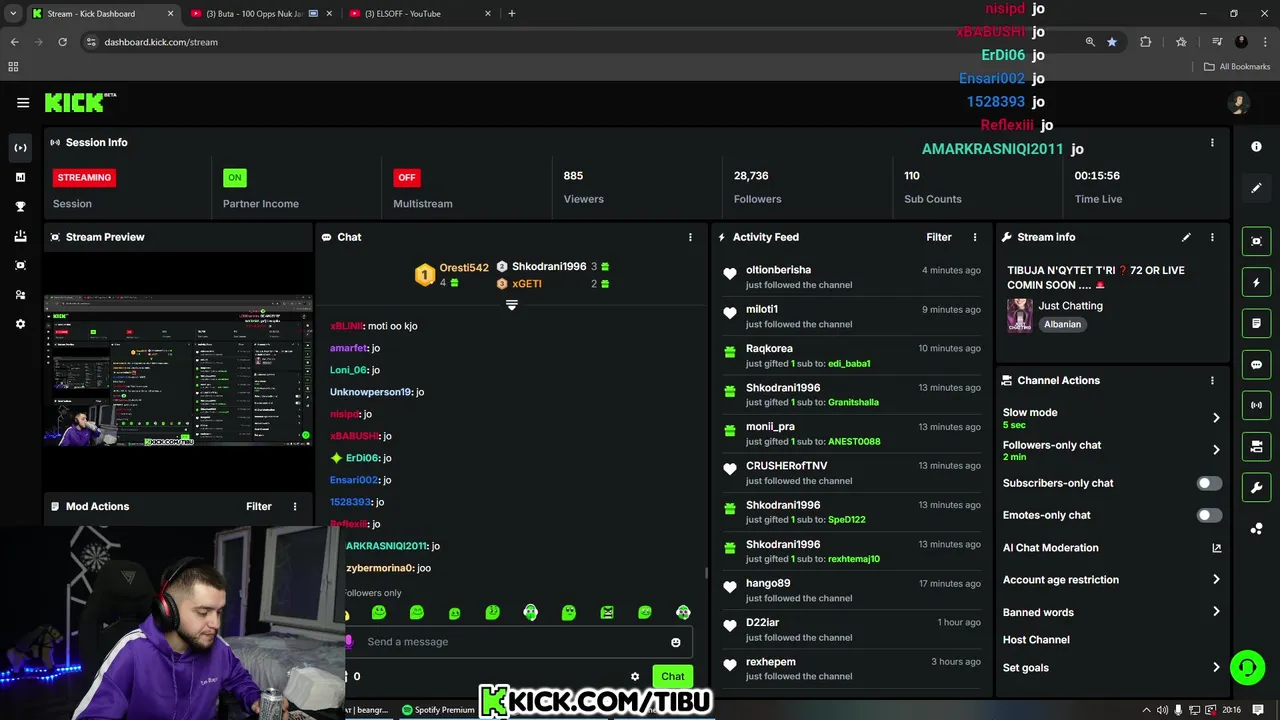
Task: Open the settings gear in left sidebar
Action: click(x=20, y=324)
